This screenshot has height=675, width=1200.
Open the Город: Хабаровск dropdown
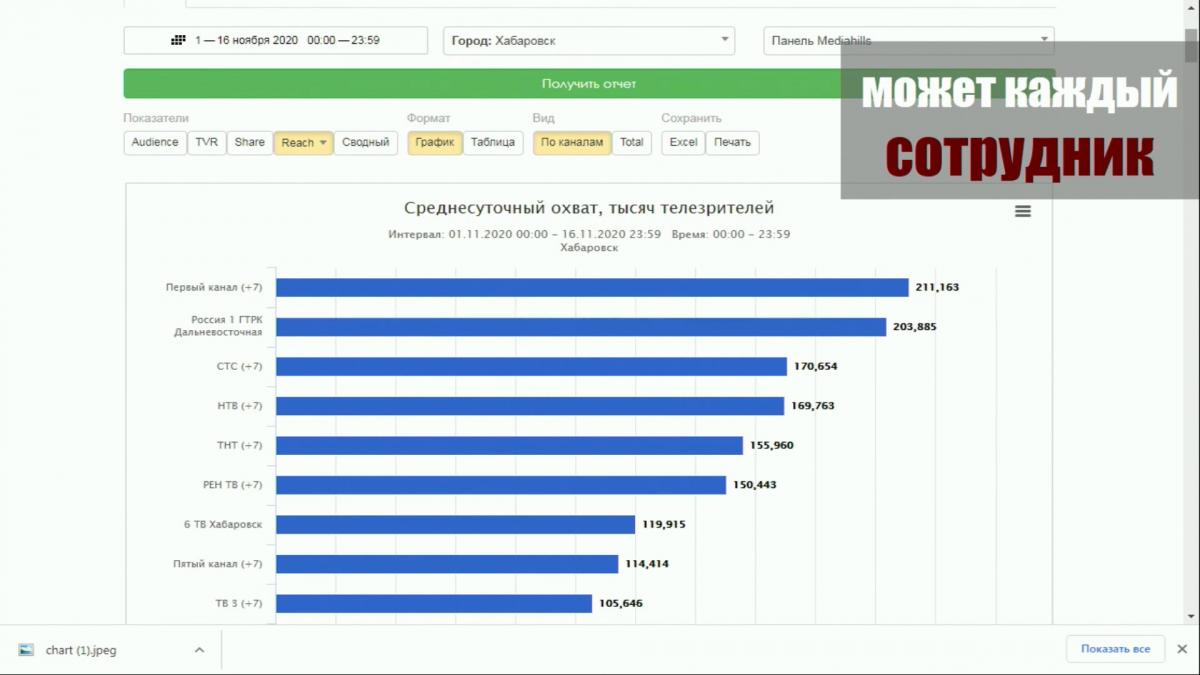pos(588,41)
